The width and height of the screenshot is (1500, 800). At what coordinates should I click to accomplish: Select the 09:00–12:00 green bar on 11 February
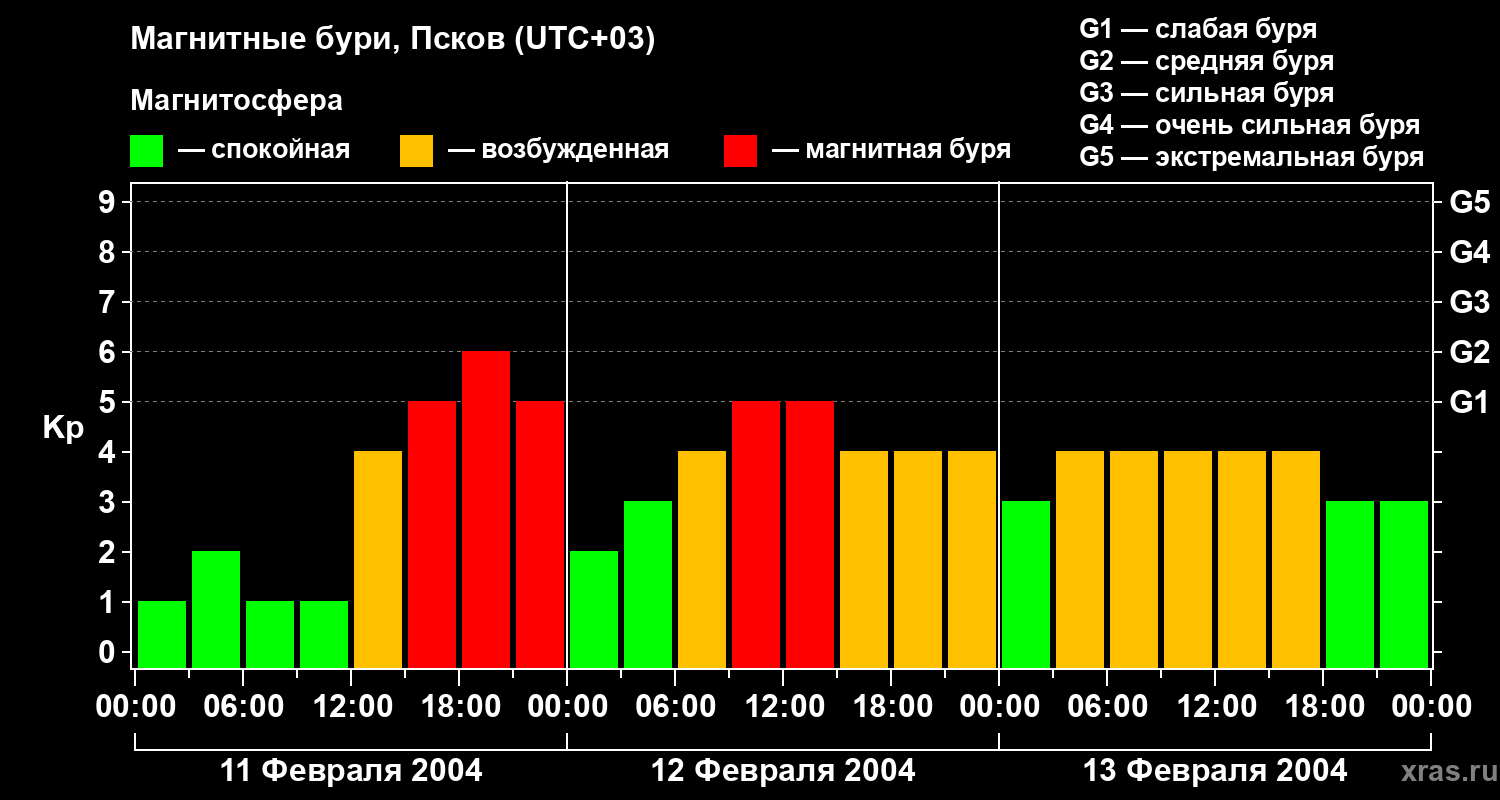coord(324,634)
